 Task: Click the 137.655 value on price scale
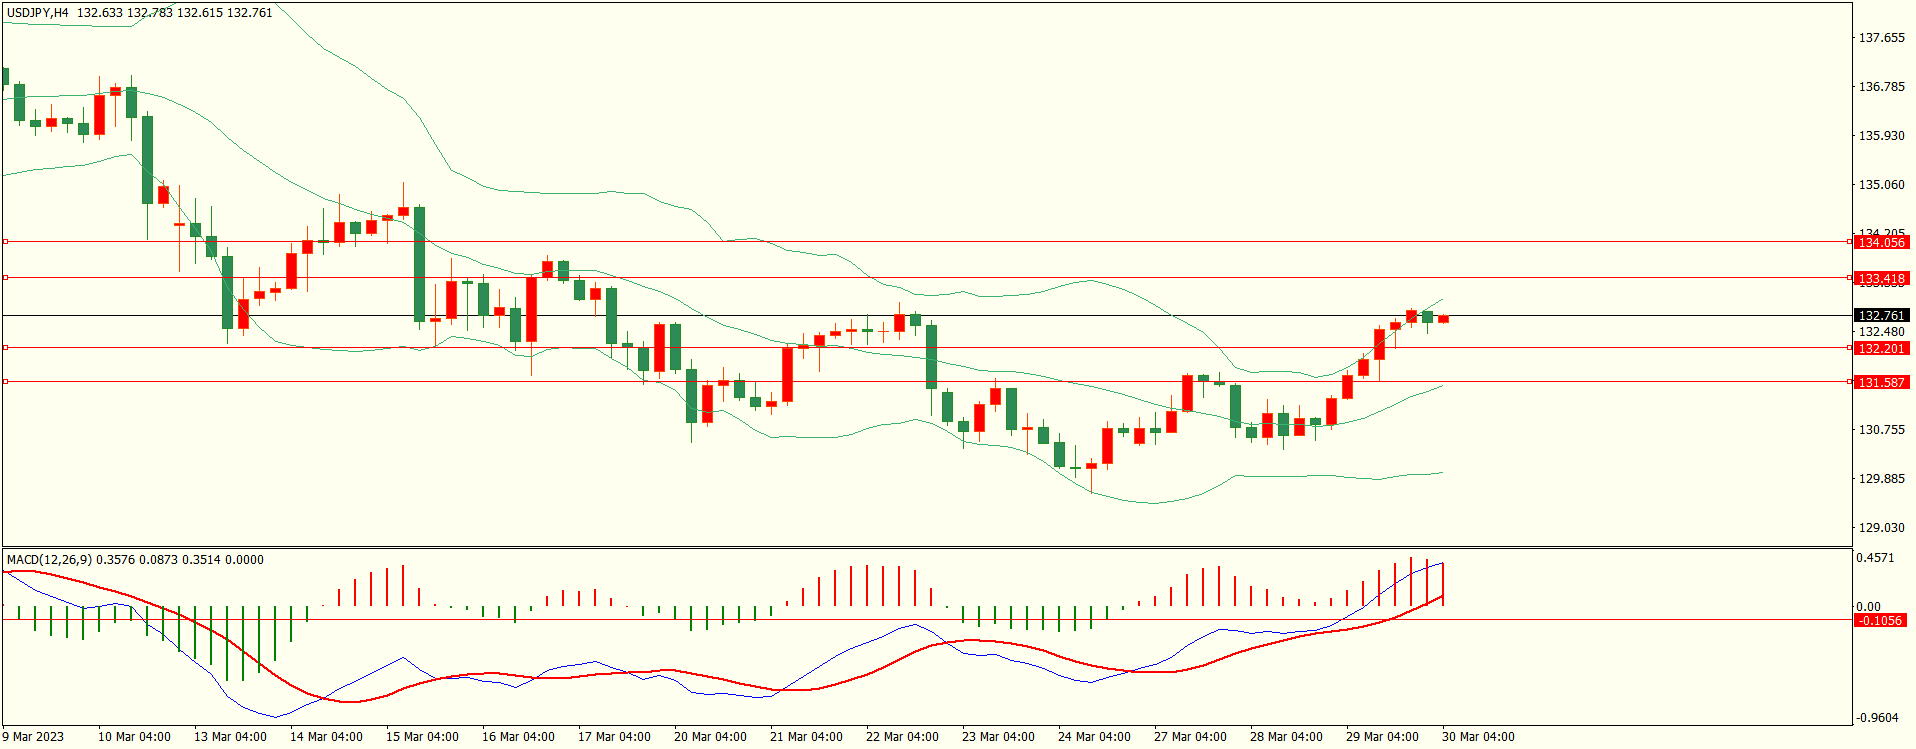tap(1881, 38)
